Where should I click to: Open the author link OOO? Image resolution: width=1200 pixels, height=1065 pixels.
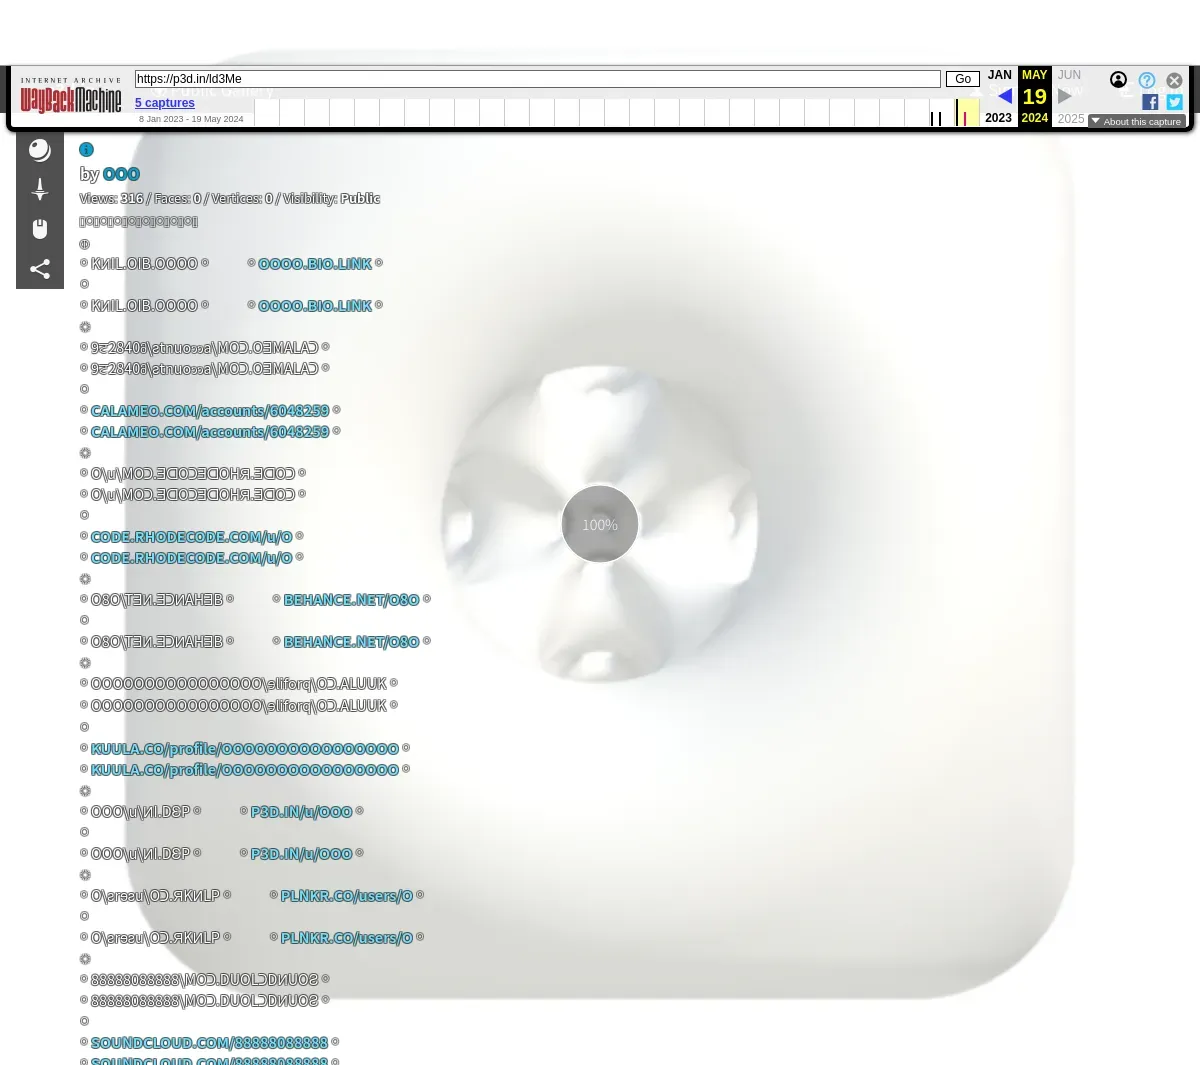pos(121,174)
